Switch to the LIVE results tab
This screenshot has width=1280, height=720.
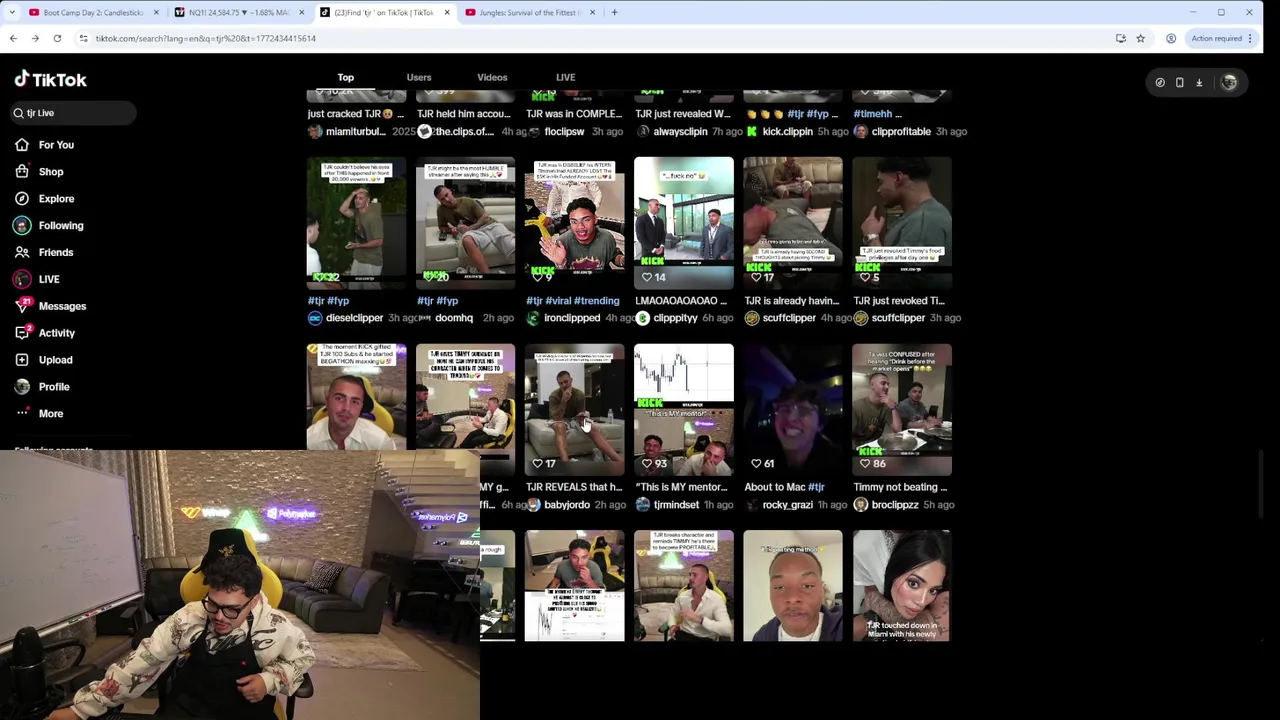click(565, 77)
